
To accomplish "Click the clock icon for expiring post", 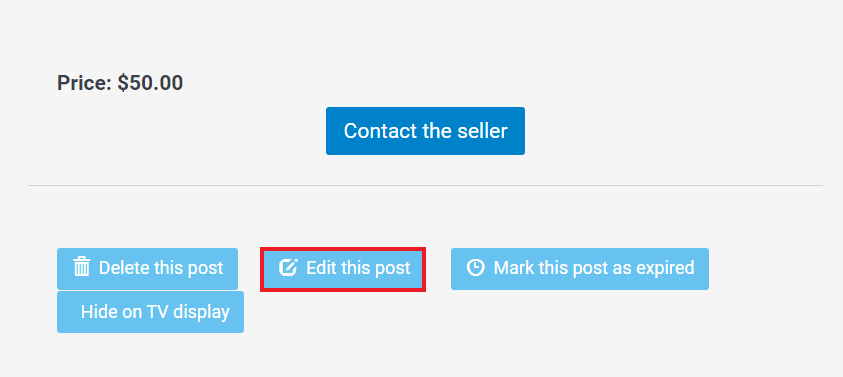I will (475, 267).
